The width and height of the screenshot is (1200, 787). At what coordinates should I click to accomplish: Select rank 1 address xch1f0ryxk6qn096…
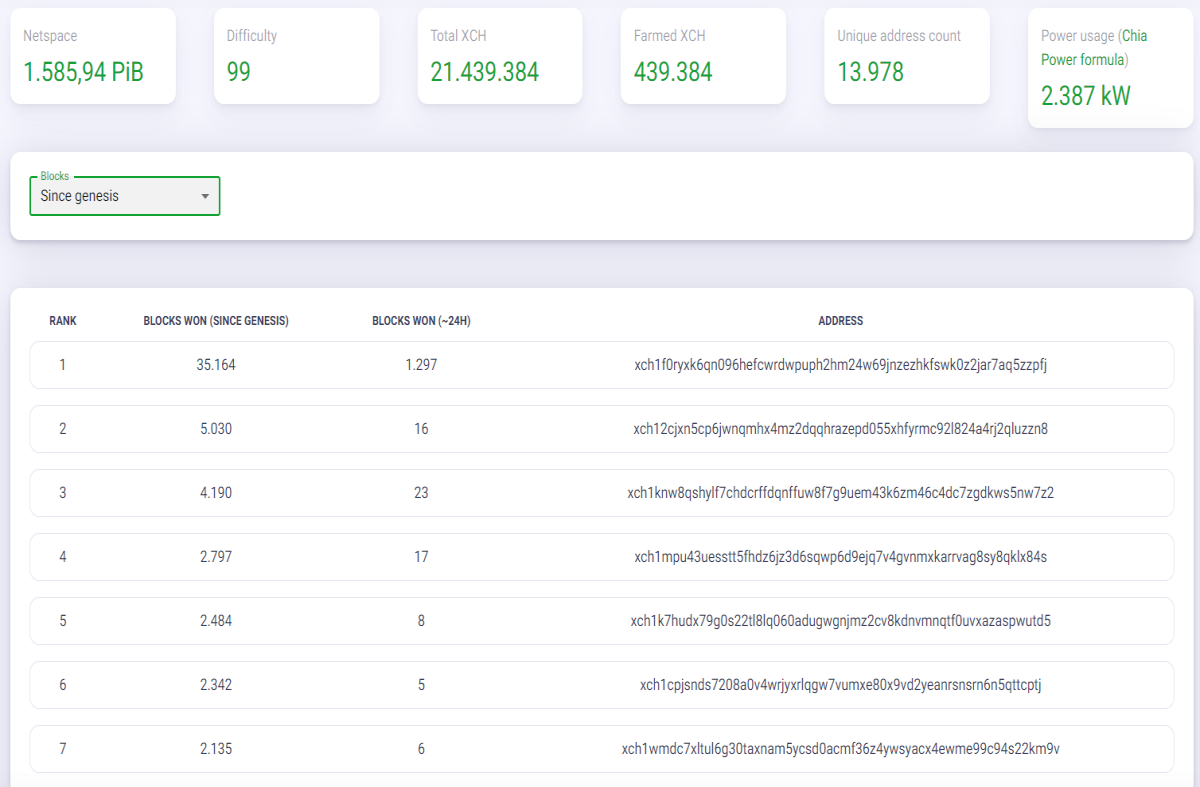point(841,365)
